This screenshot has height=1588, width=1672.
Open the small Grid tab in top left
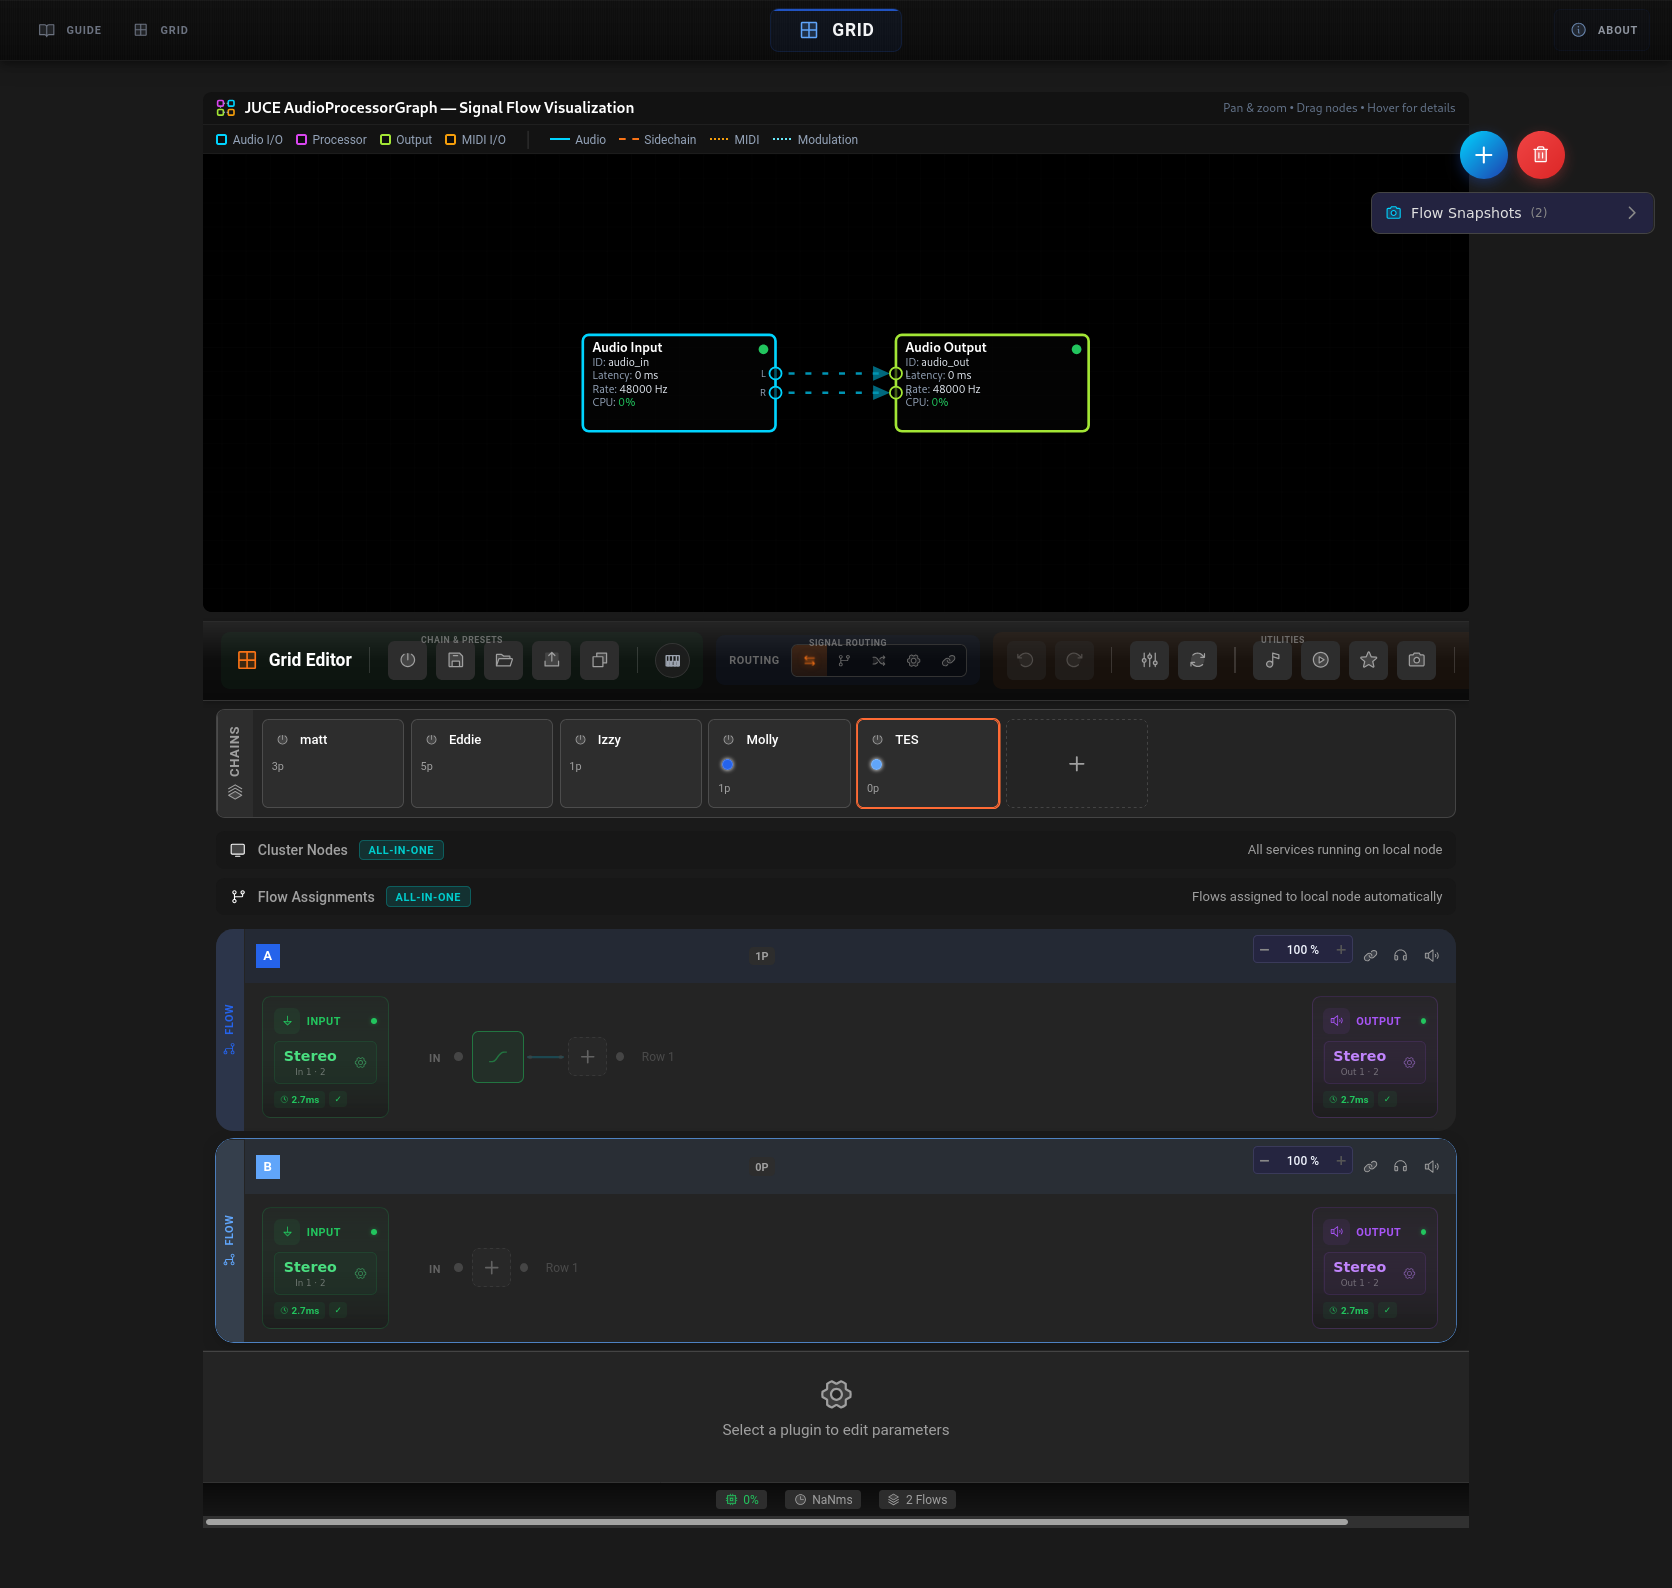(161, 30)
